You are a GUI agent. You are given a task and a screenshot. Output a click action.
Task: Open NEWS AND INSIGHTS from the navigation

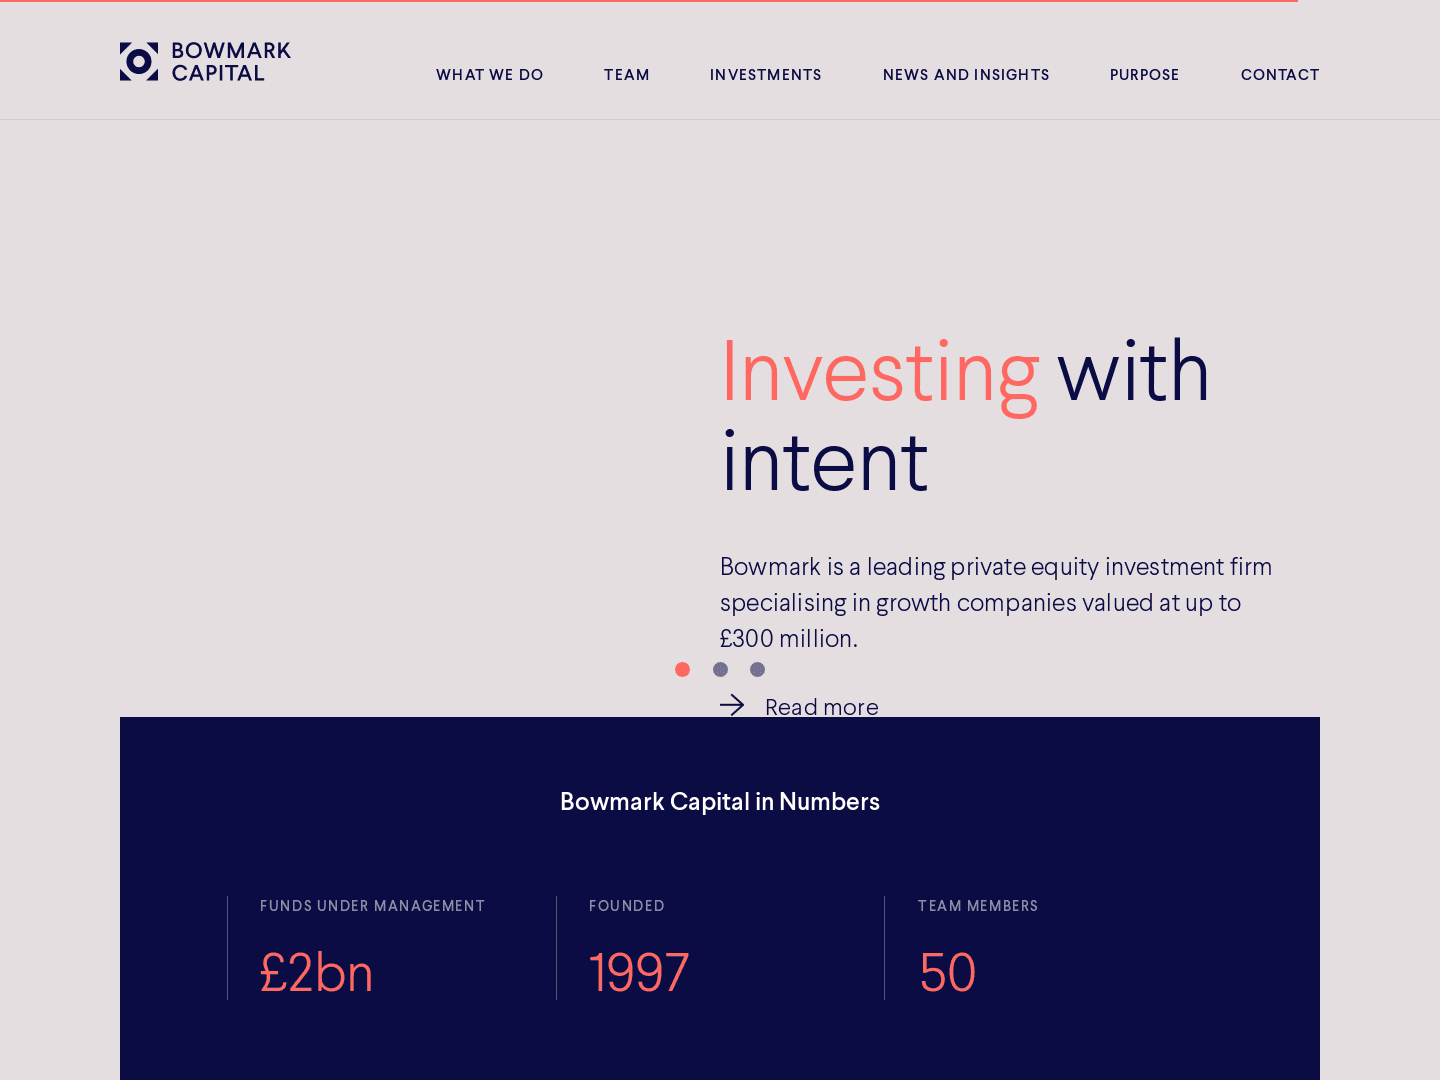(x=966, y=74)
